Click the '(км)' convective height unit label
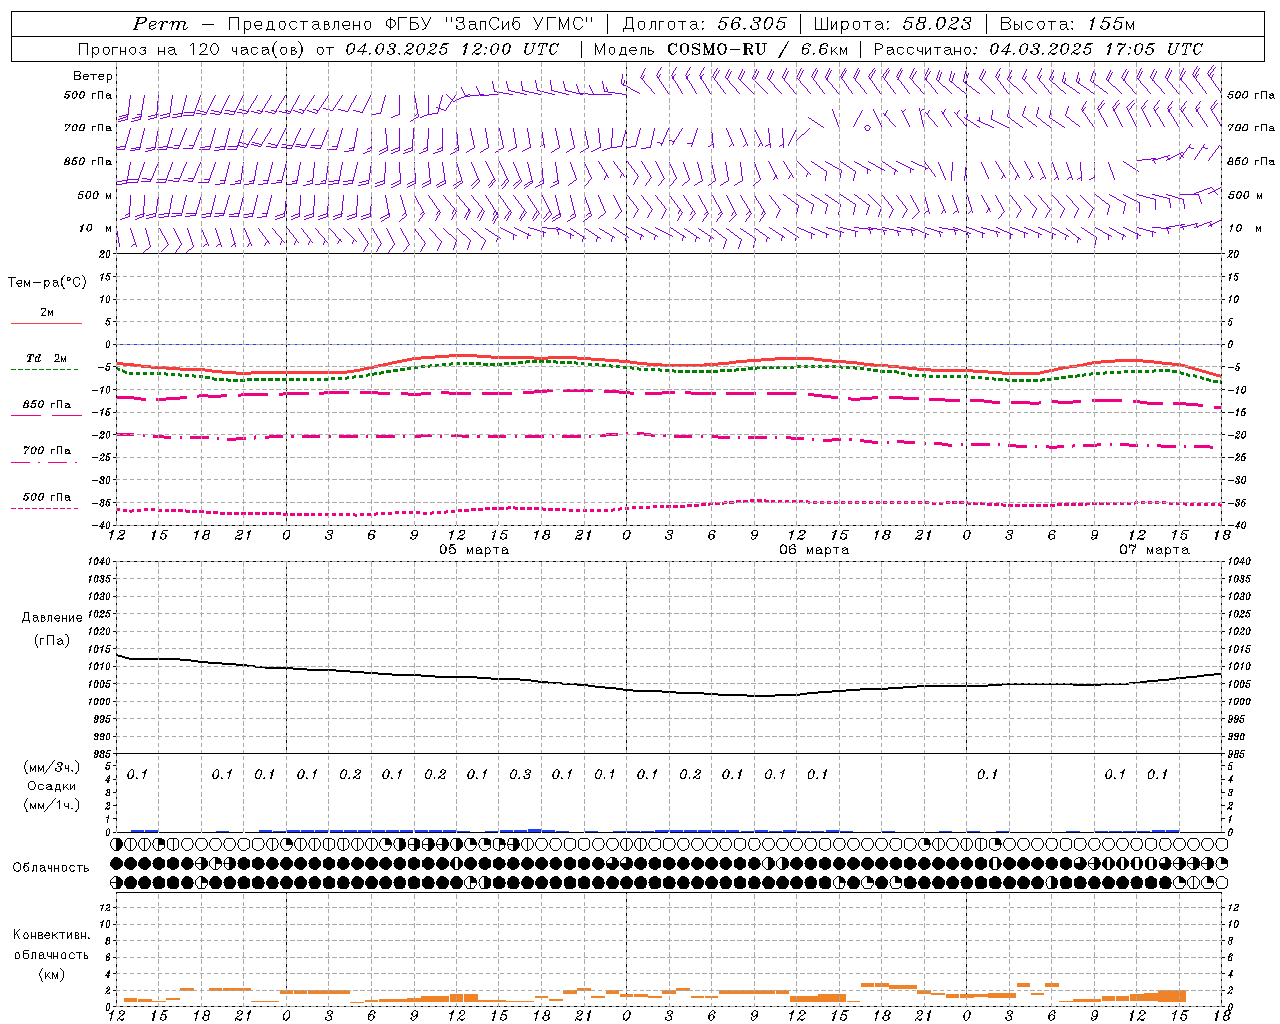This screenshot has width=1280, height=1024. [x=51, y=974]
